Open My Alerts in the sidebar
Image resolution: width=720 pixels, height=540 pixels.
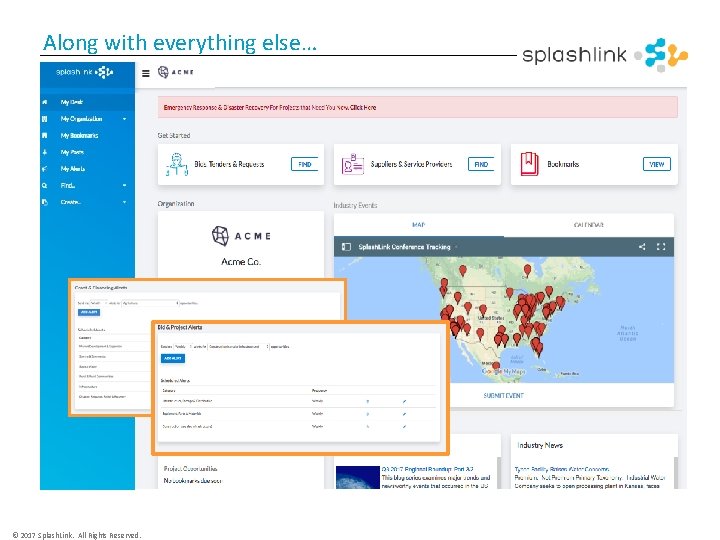pyautogui.click(x=87, y=169)
